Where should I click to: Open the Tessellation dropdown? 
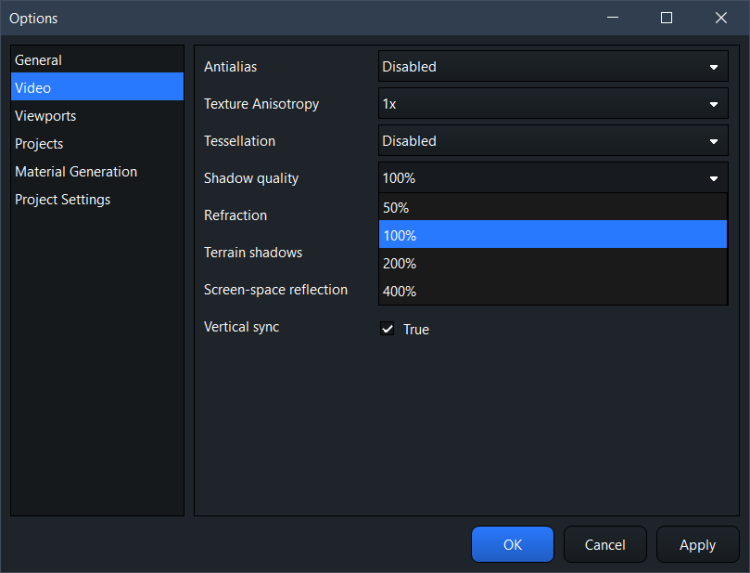pos(552,141)
